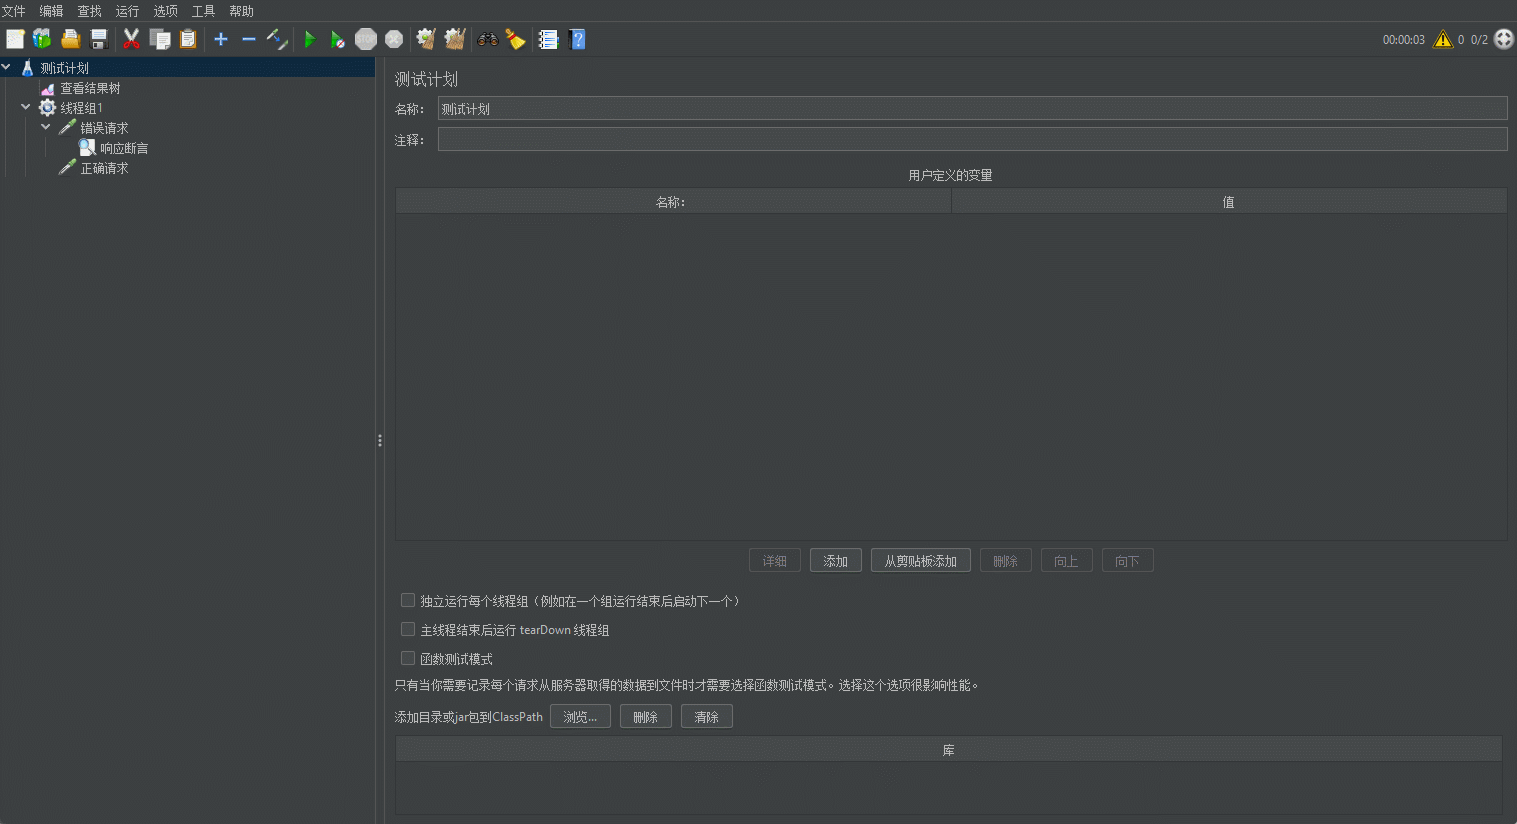Screen dimensions: 1517x824
Task: Collapse the root 测试计划 tree arrow
Action: [7, 67]
